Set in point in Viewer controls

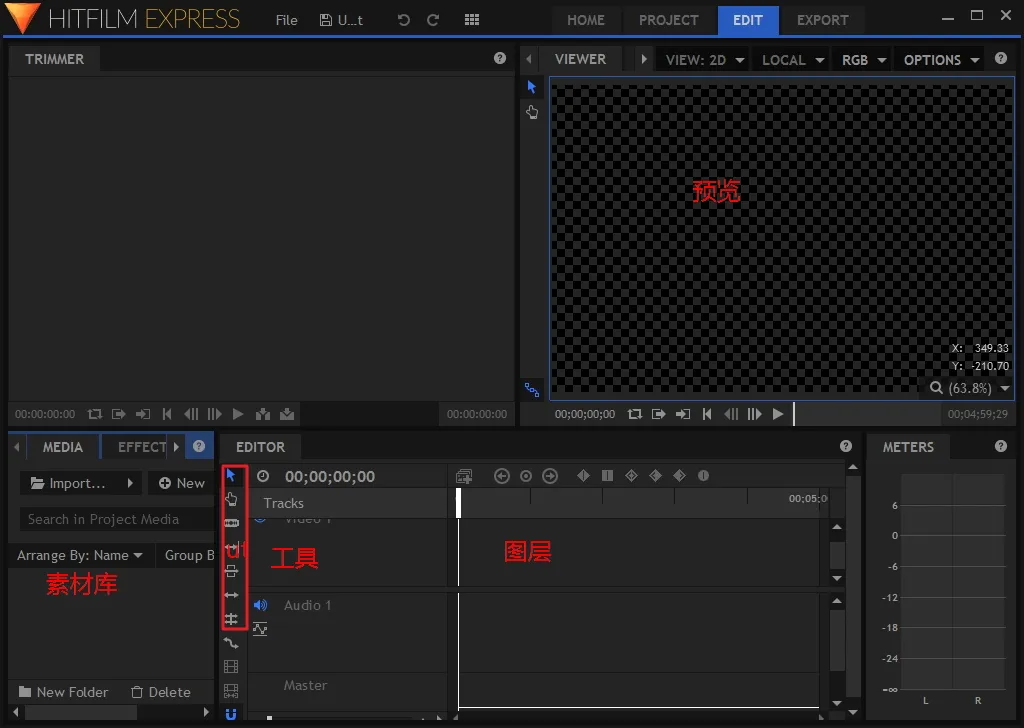[x=658, y=414]
